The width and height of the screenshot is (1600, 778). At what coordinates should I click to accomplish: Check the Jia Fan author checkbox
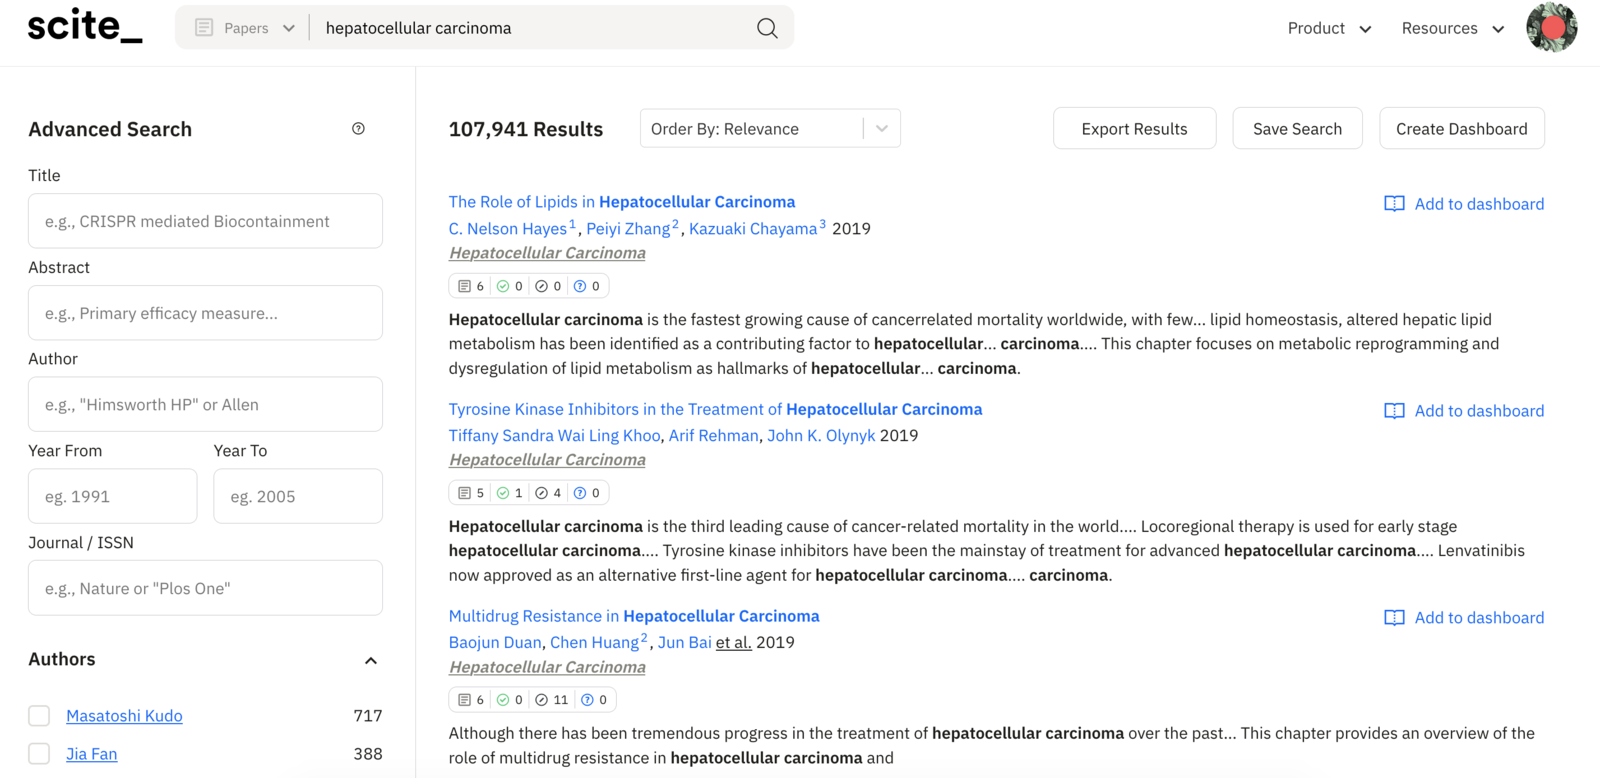pos(39,754)
